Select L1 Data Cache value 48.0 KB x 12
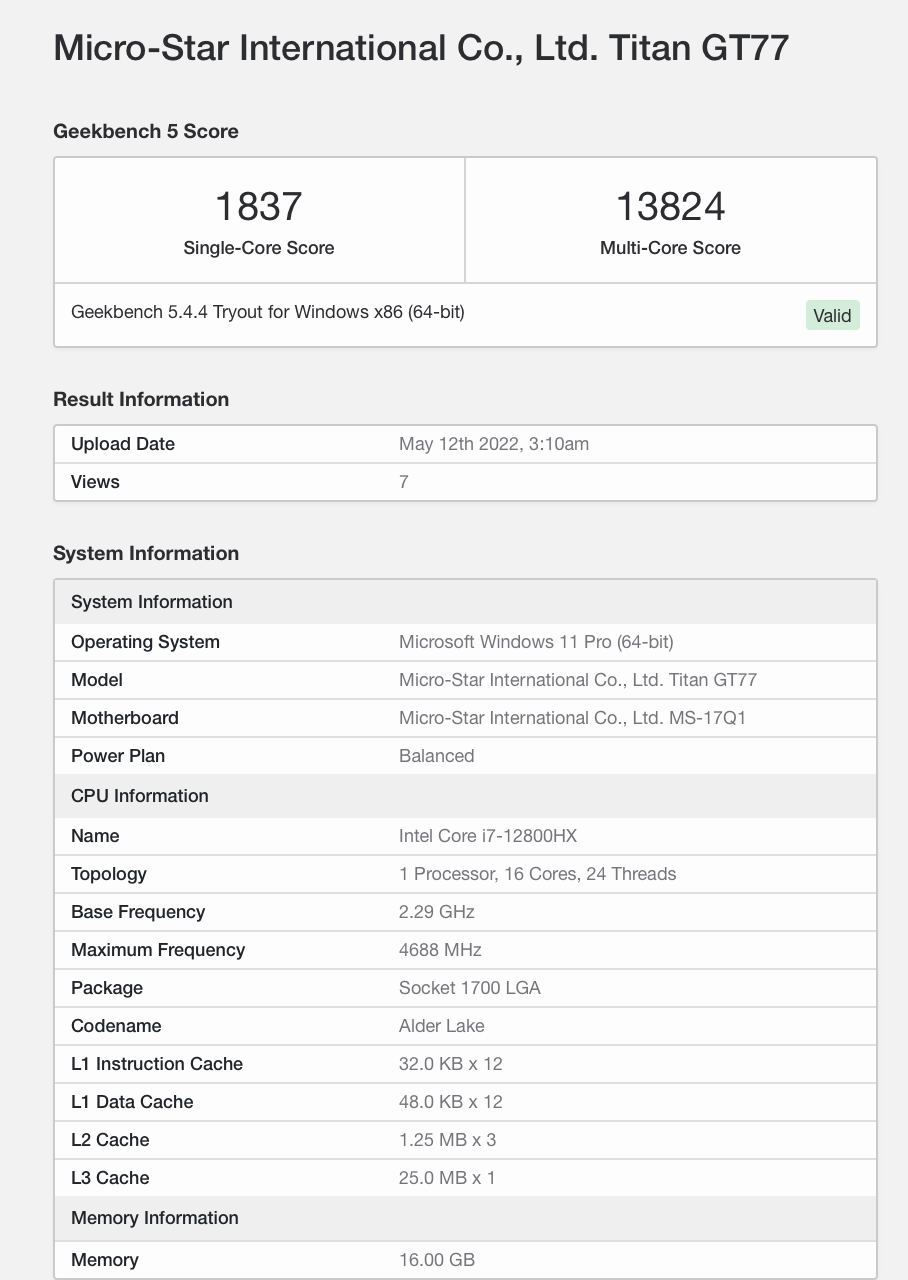The image size is (908, 1280). click(x=451, y=1102)
